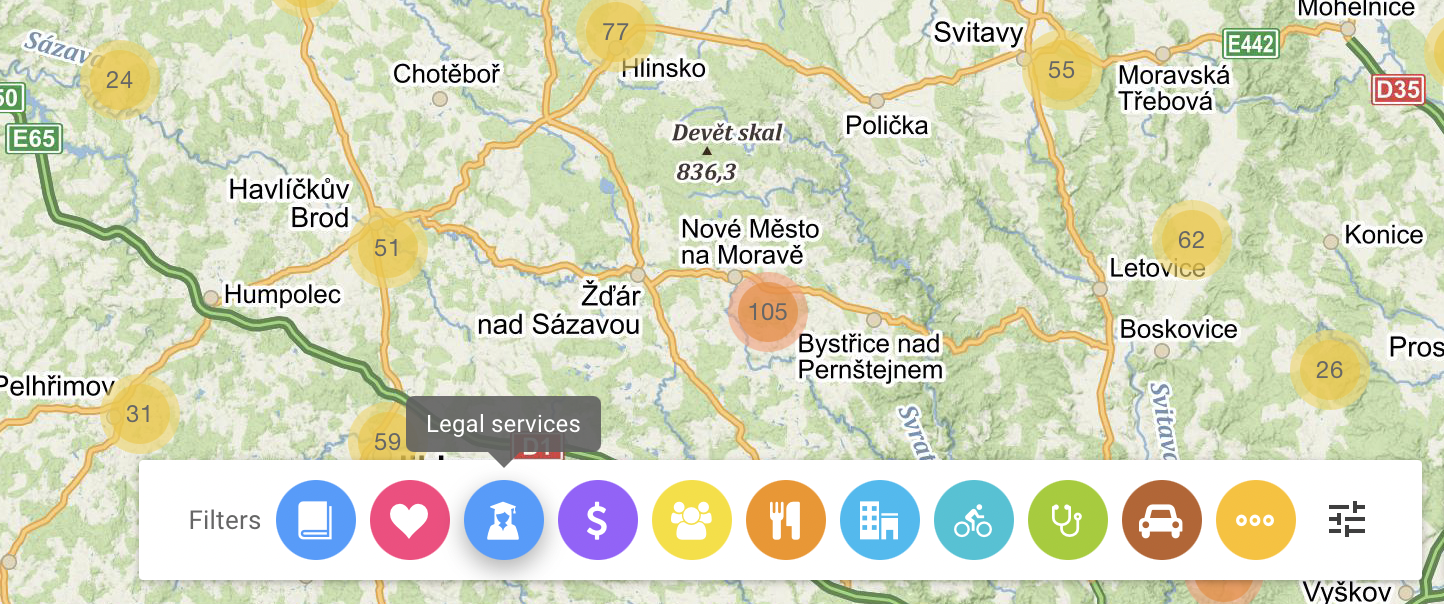Toggle the green stethoscope health filter

click(1068, 520)
